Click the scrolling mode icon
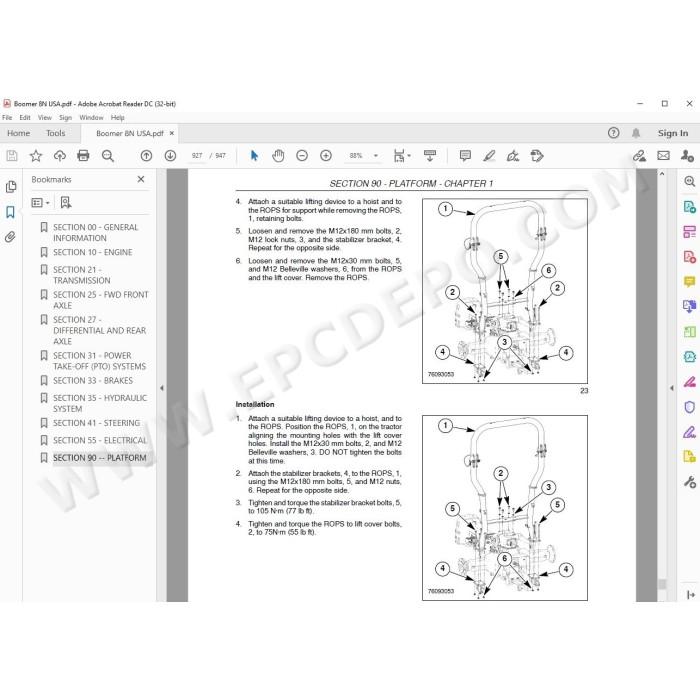Image resolution: width=700 pixels, height=700 pixels. (x=430, y=156)
